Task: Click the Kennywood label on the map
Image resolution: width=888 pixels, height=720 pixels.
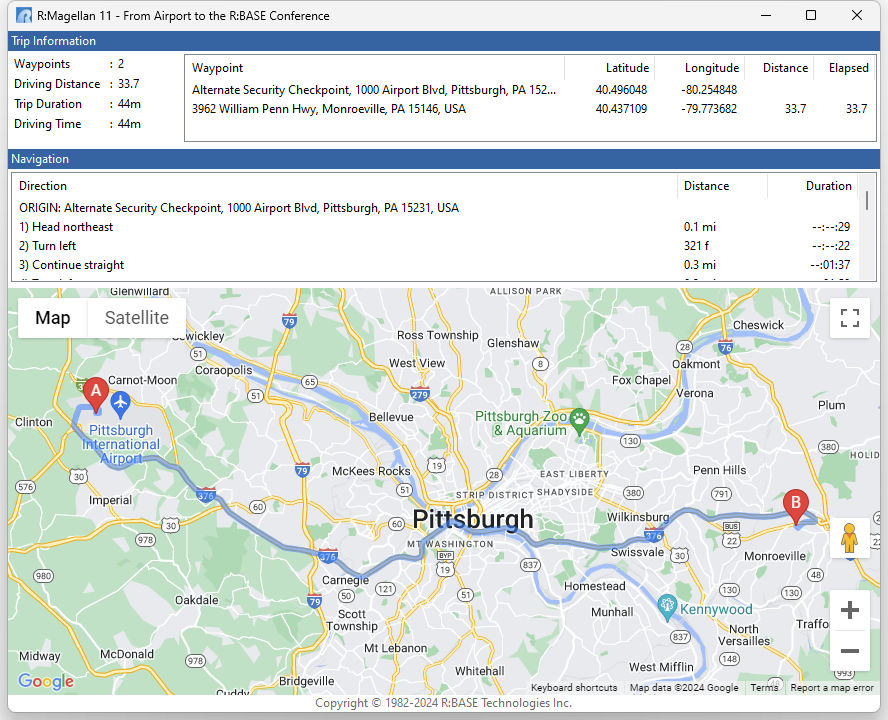Action: point(716,610)
